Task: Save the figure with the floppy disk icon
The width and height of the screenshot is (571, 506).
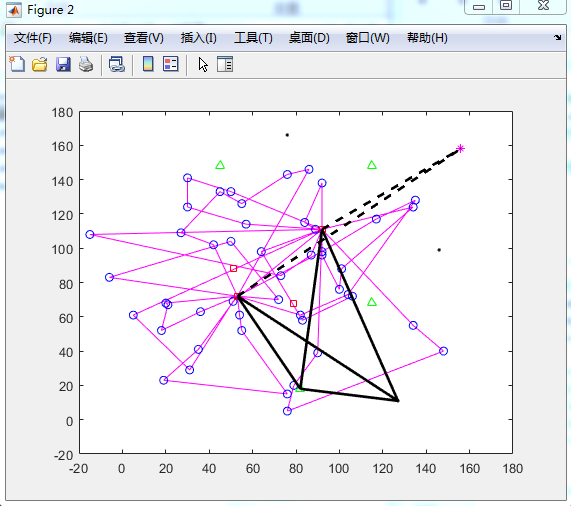Action: point(63,64)
